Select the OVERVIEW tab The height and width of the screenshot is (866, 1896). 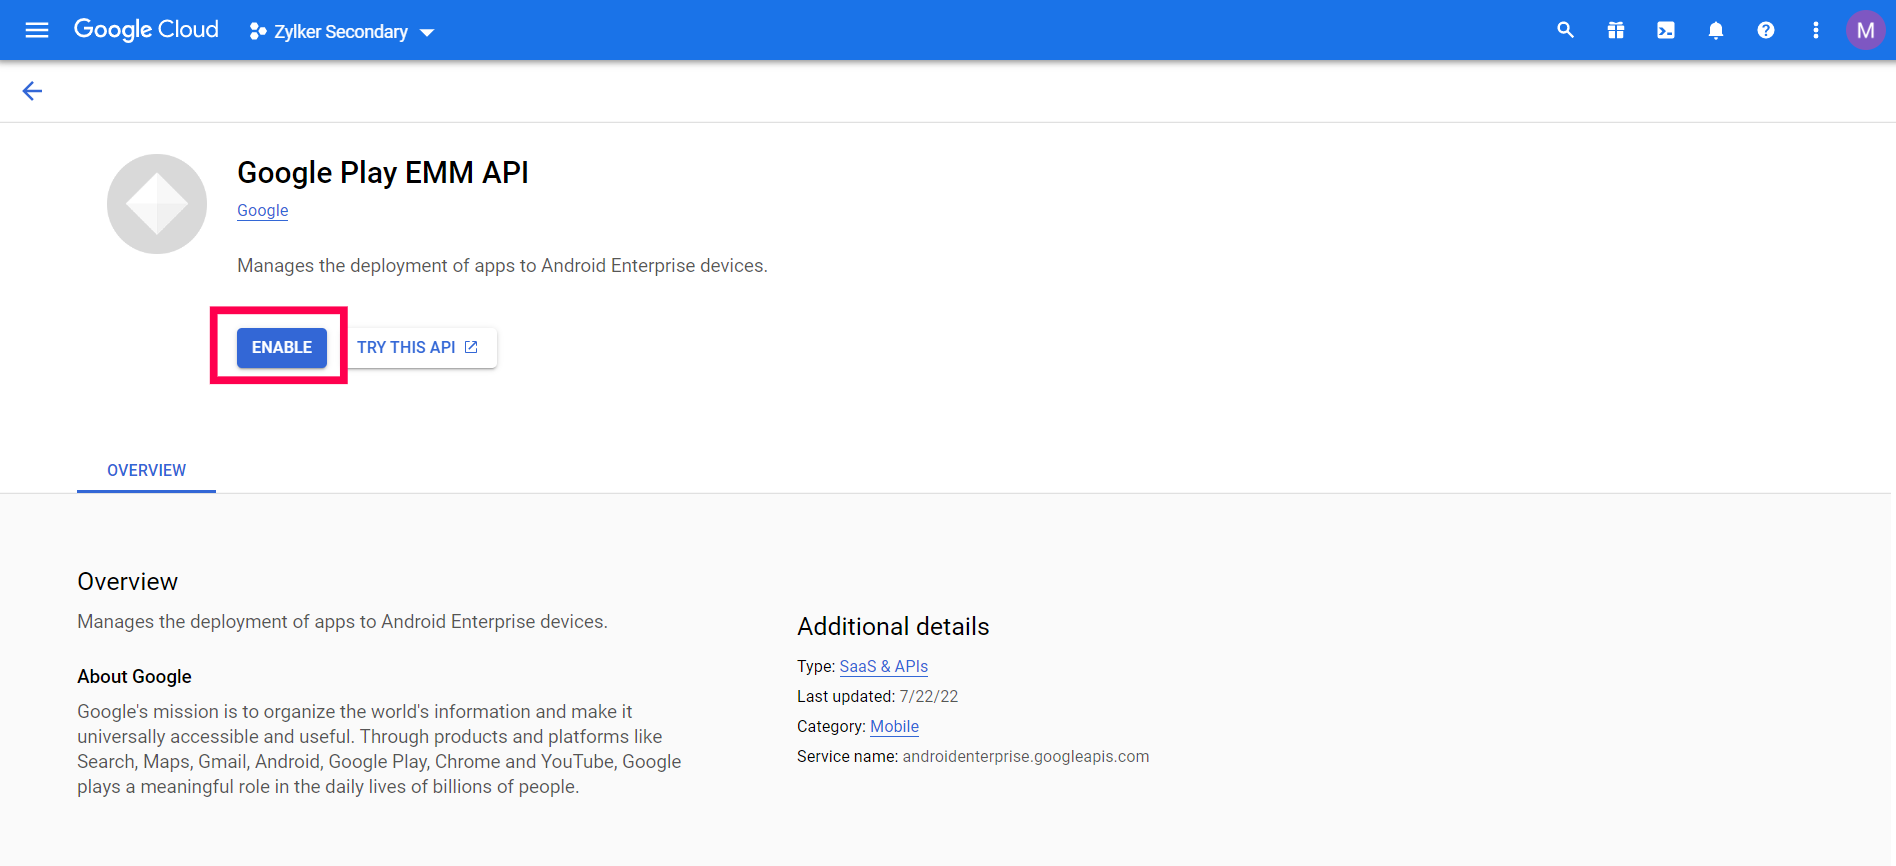click(x=146, y=470)
